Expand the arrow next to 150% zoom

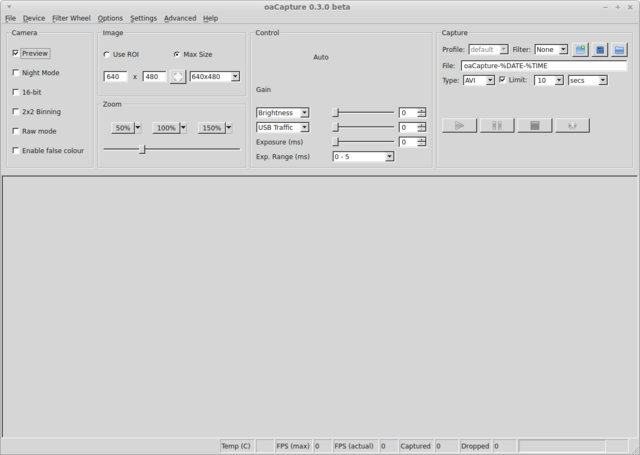pyautogui.click(x=229, y=128)
